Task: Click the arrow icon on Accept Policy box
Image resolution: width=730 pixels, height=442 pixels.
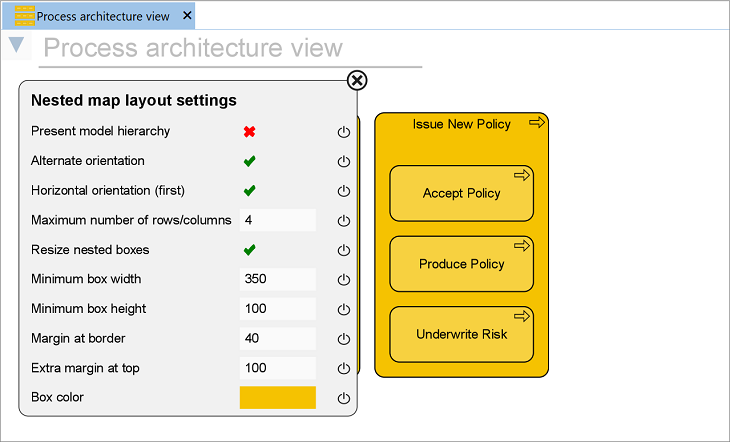Action: (x=521, y=175)
